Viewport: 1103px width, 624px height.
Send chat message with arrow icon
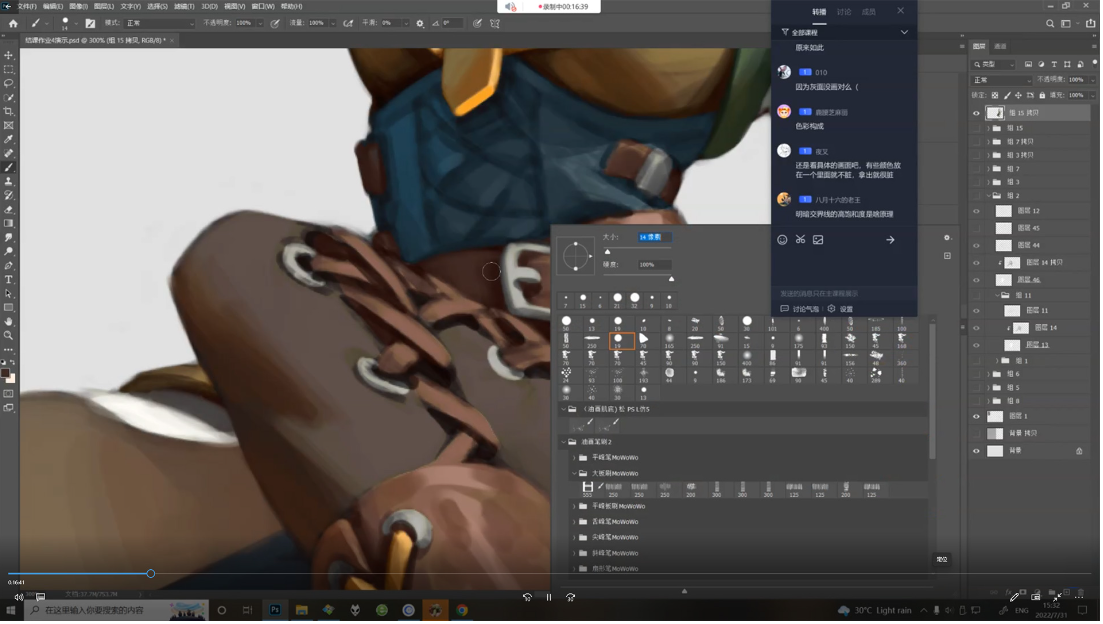[x=891, y=240]
